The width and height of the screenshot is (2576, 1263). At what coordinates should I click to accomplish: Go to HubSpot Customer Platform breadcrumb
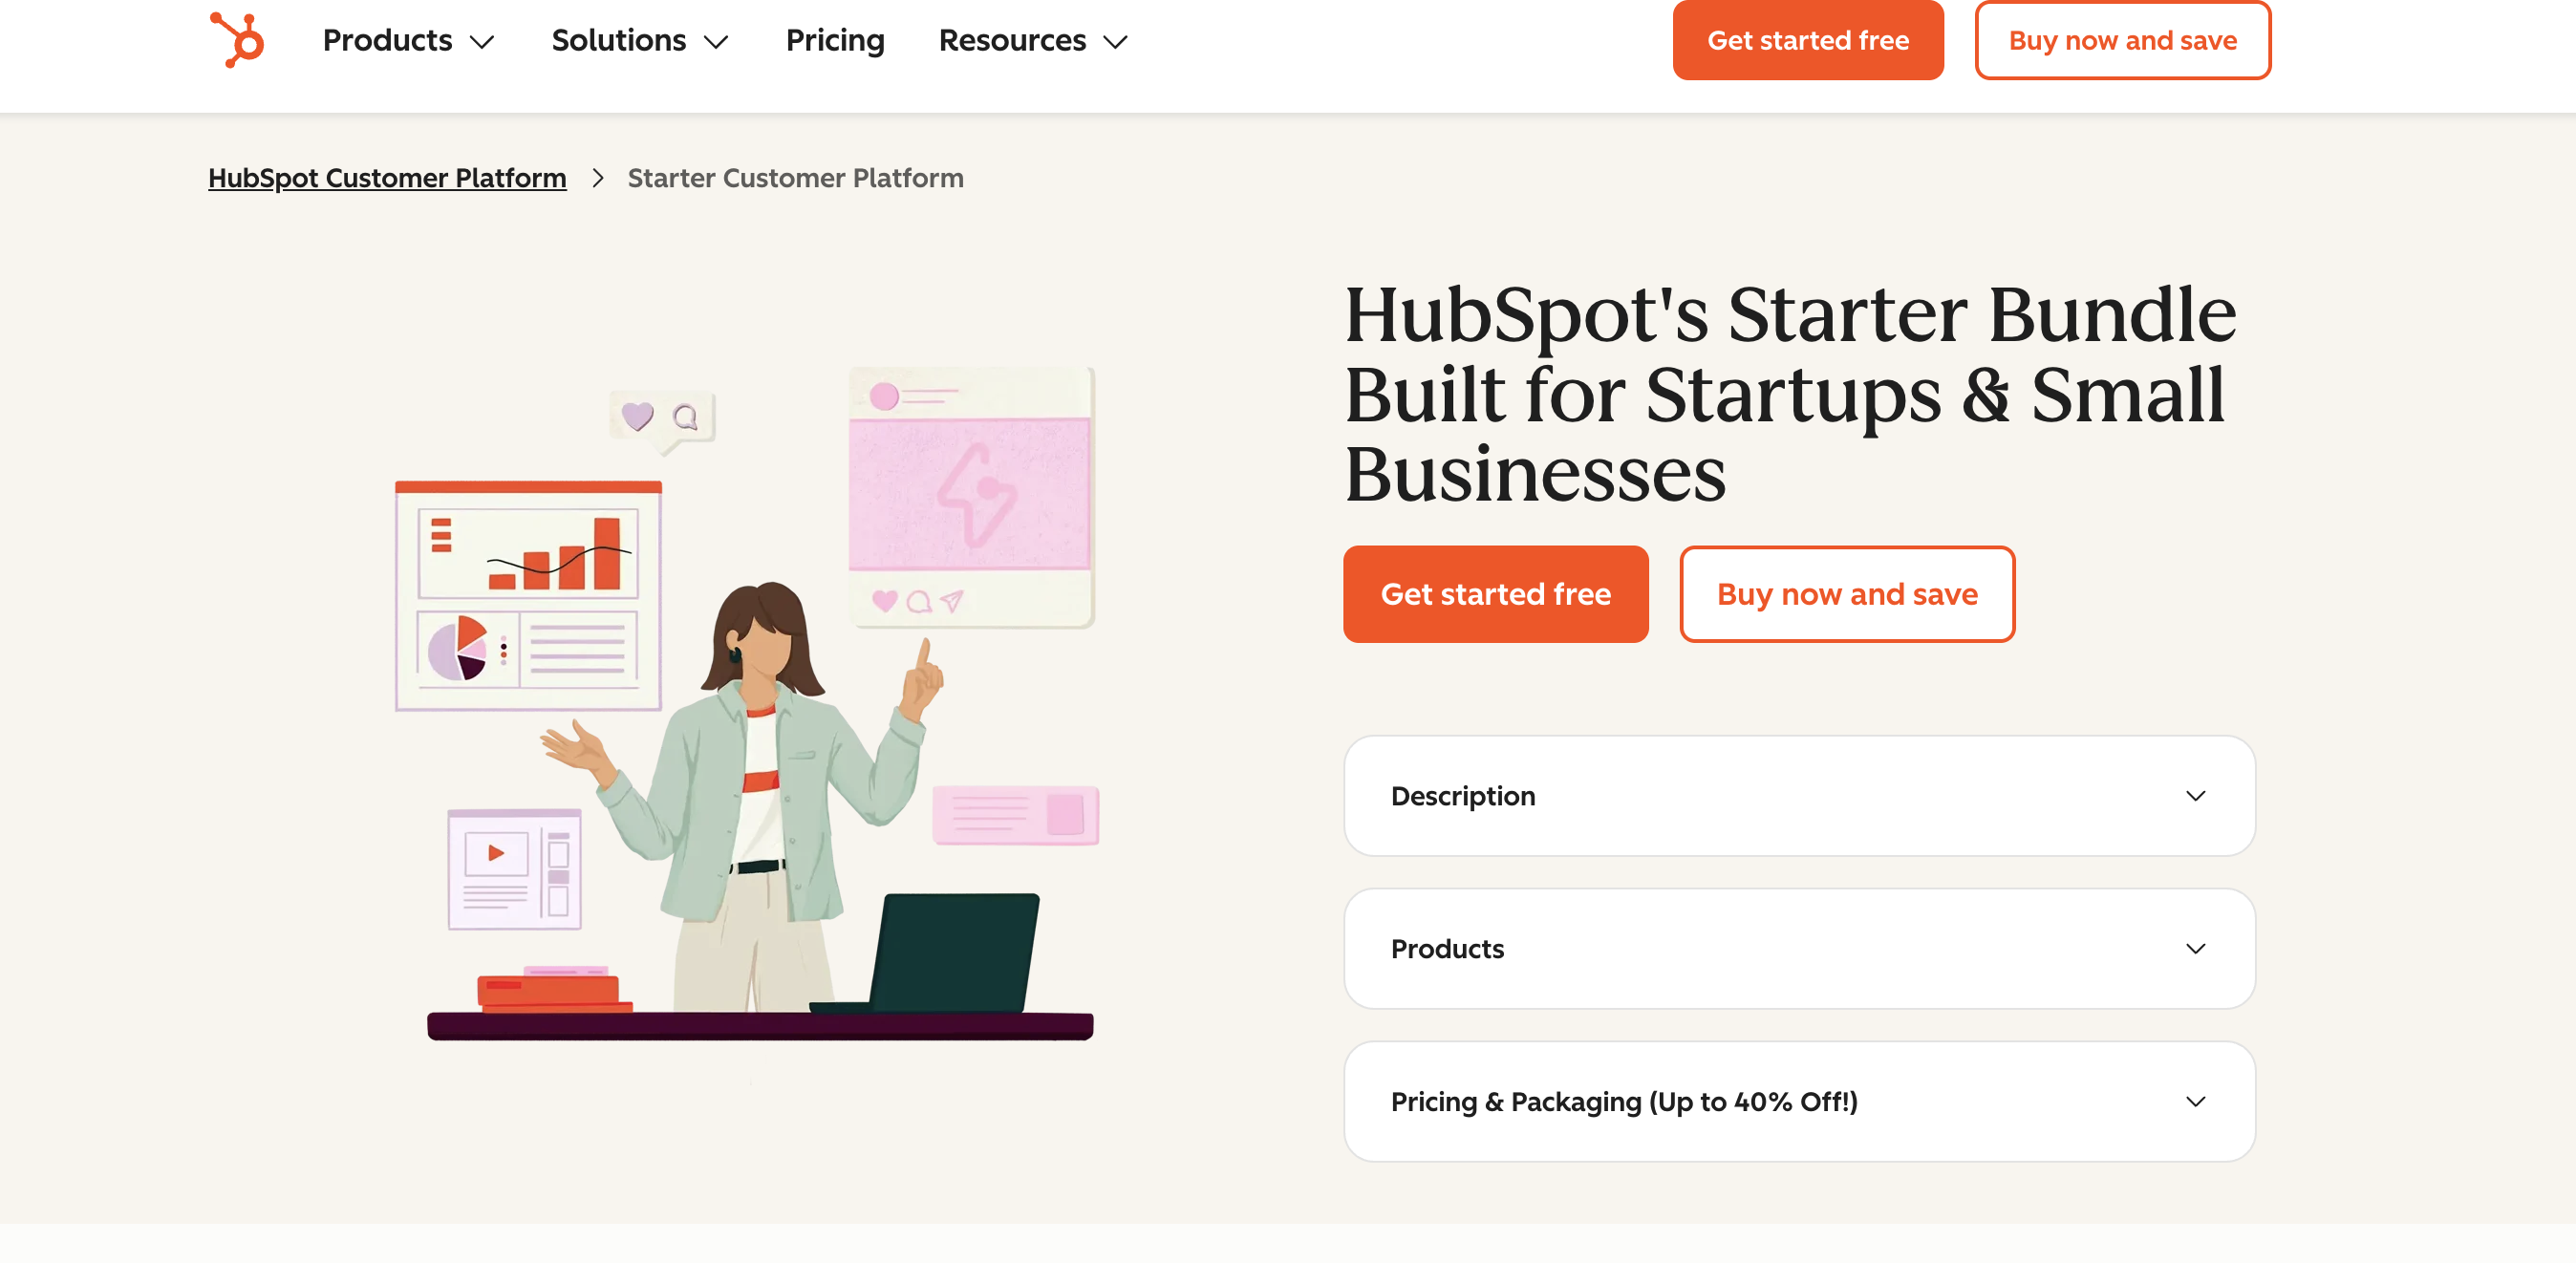tap(387, 178)
